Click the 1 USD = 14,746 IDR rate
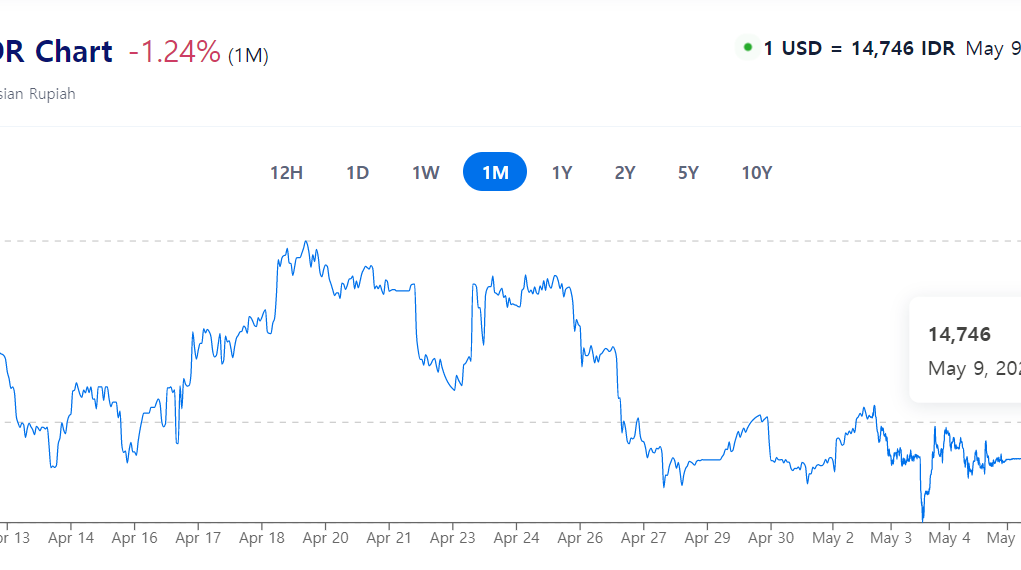 point(859,48)
